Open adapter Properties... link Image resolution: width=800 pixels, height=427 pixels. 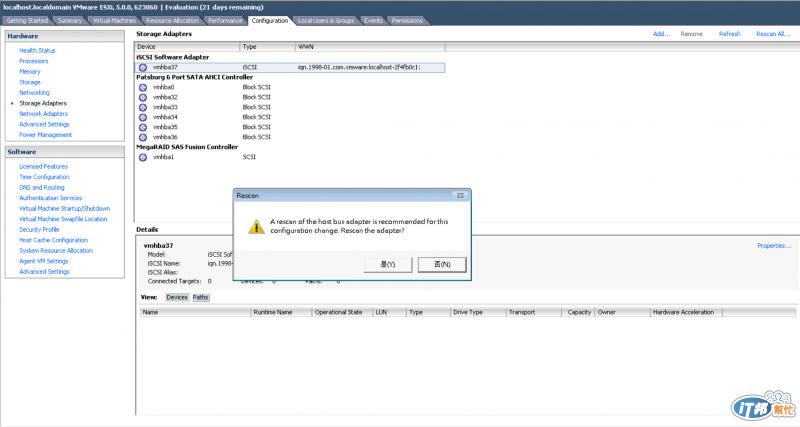773,245
